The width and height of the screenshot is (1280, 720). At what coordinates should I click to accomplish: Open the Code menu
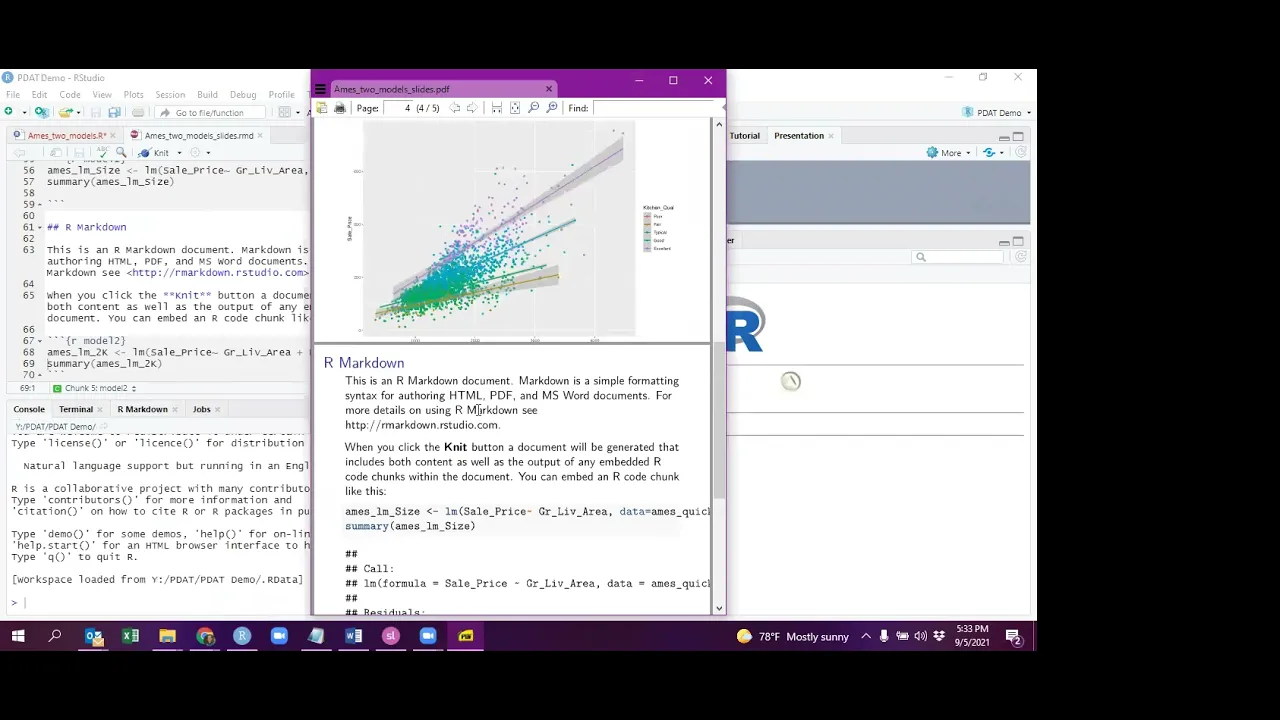point(70,95)
